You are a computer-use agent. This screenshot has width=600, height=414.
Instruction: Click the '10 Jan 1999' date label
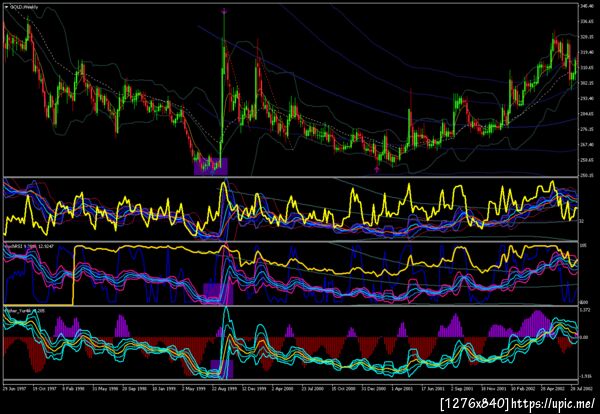tap(165, 388)
